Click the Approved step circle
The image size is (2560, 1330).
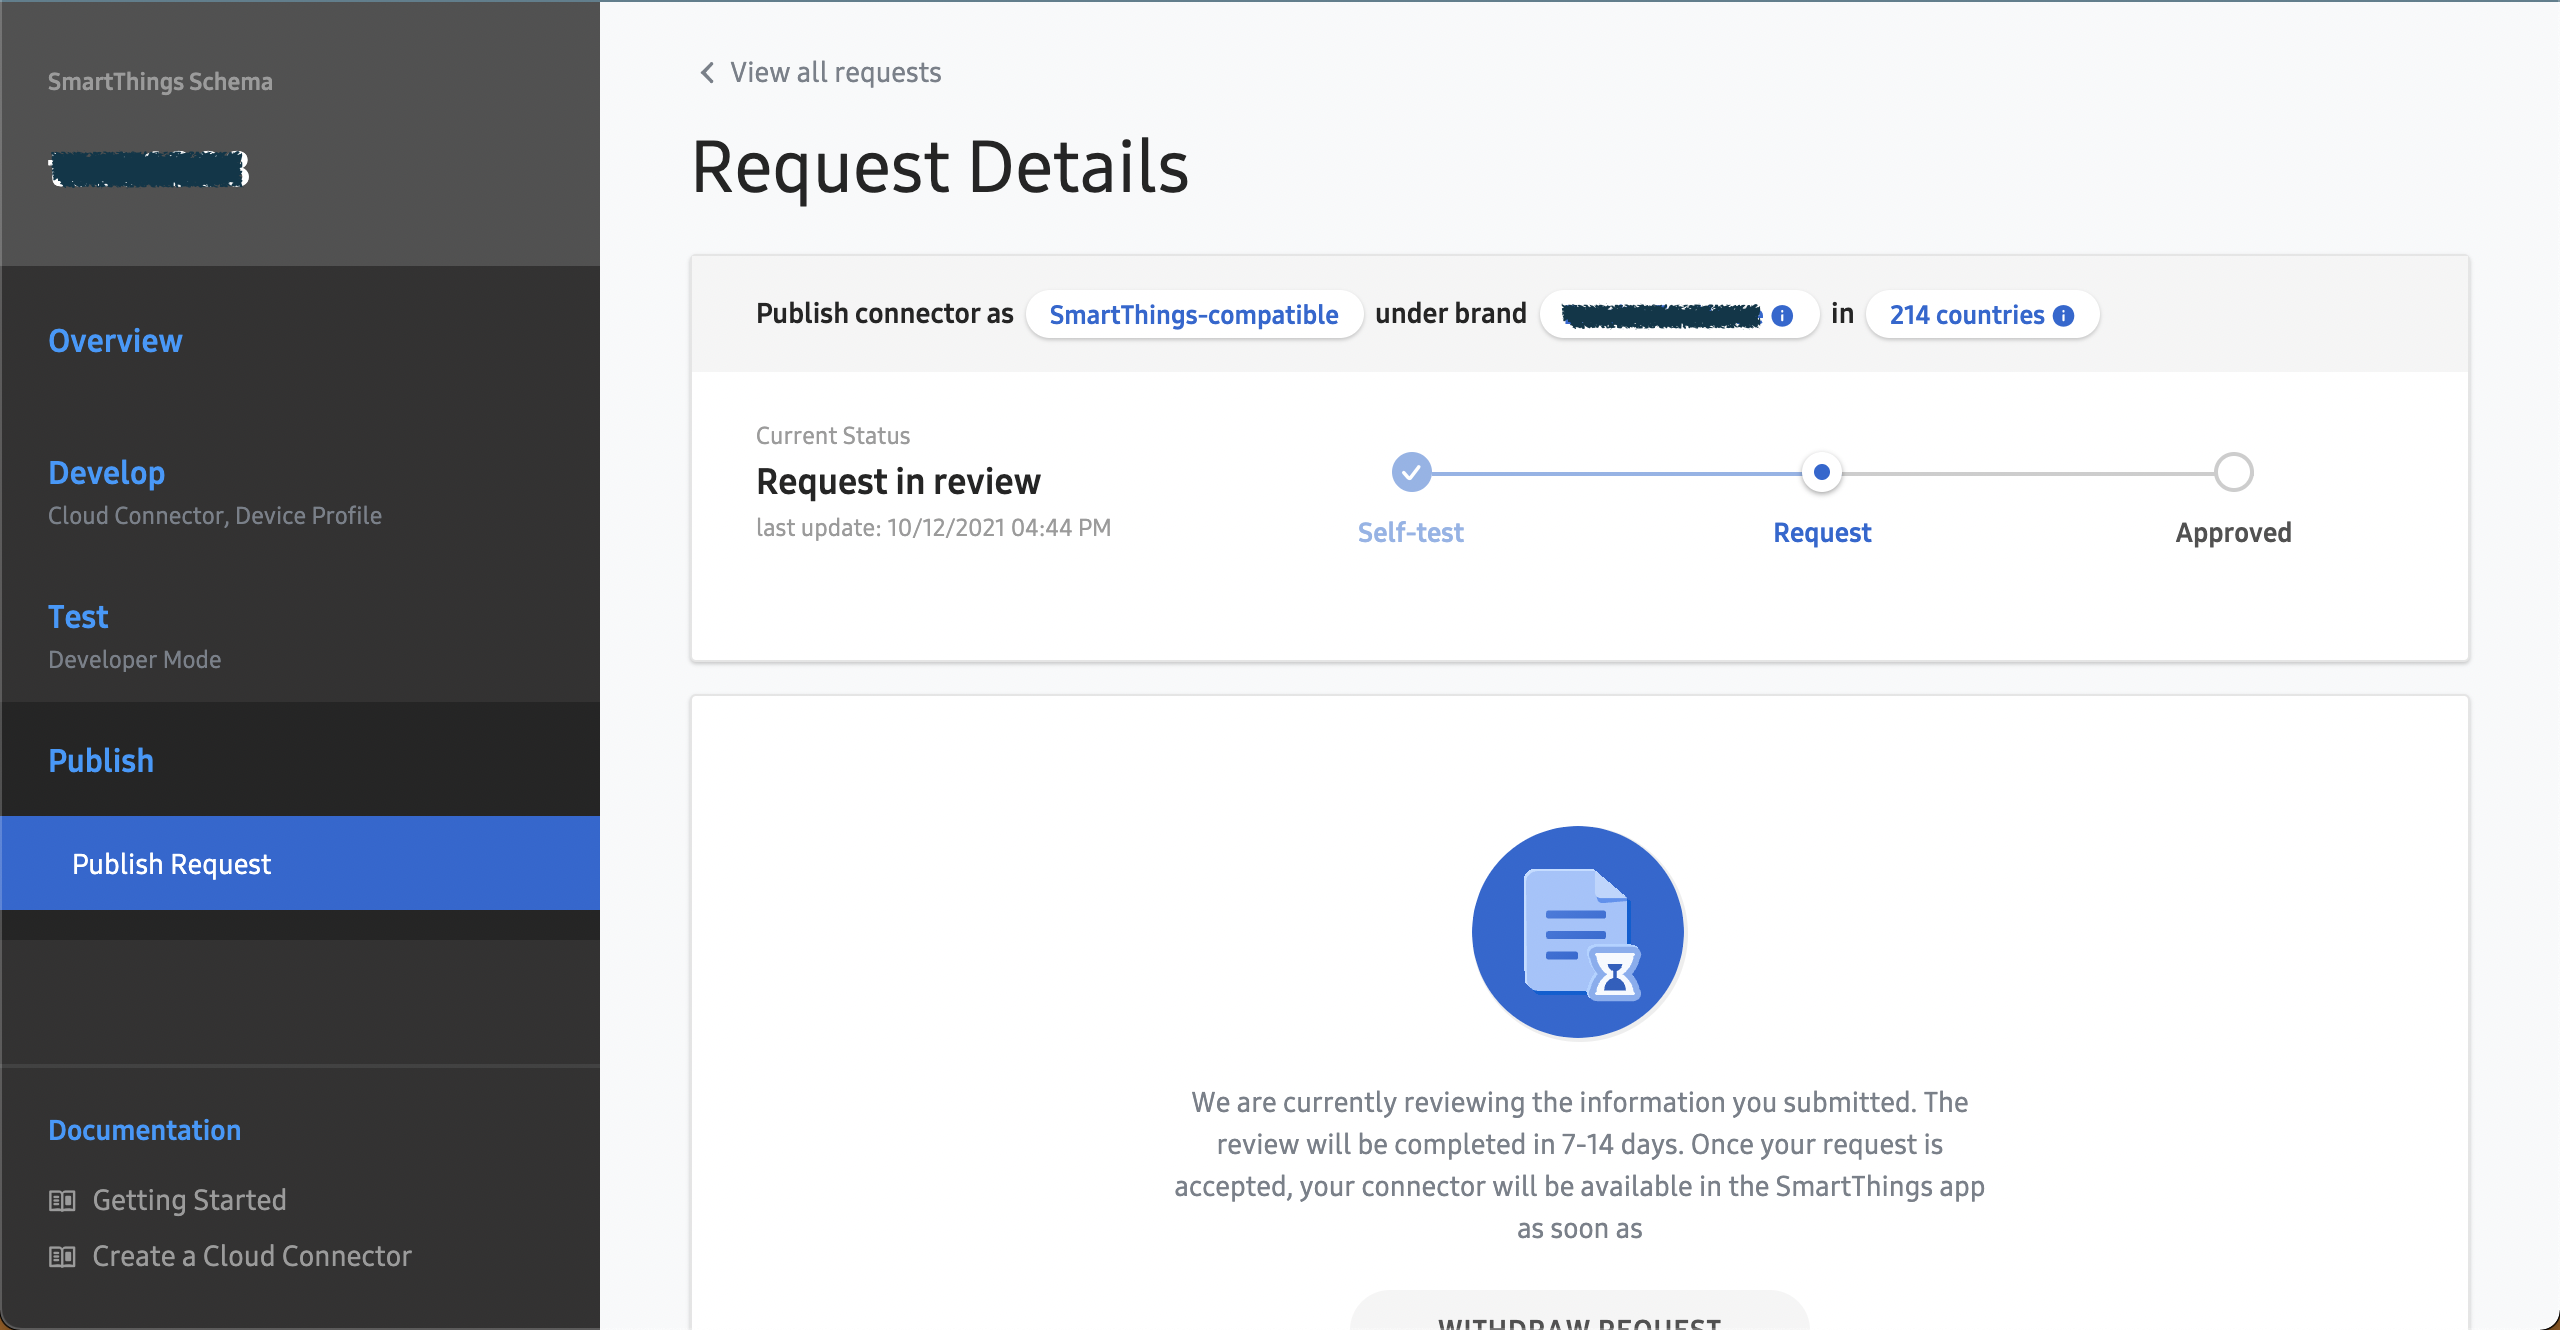pyautogui.click(x=2233, y=472)
